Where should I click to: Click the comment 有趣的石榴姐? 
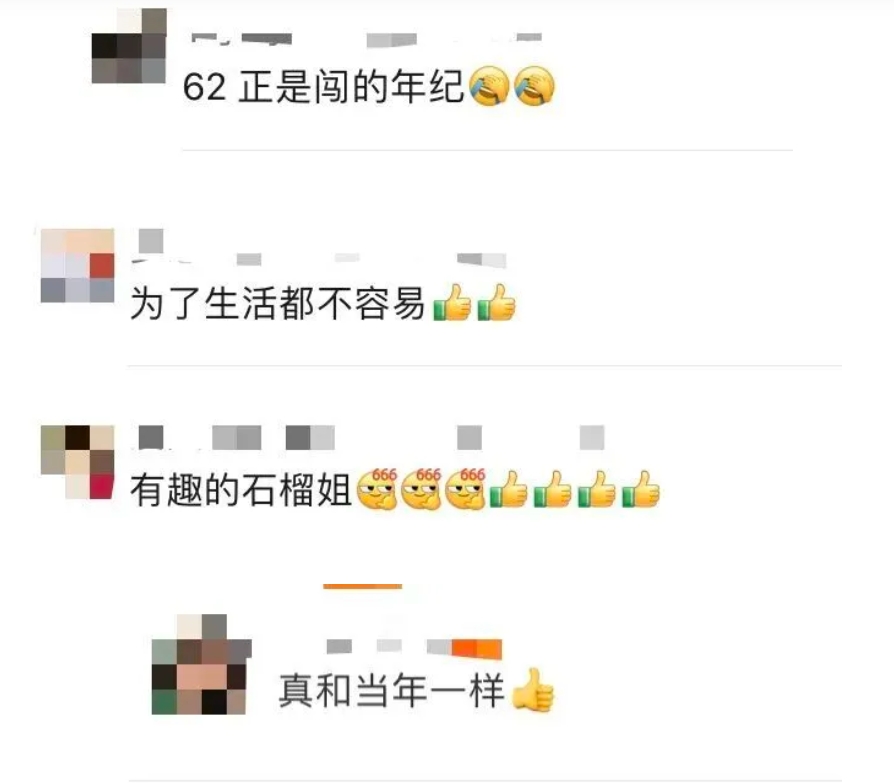pyautogui.click(x=241, y=490)
